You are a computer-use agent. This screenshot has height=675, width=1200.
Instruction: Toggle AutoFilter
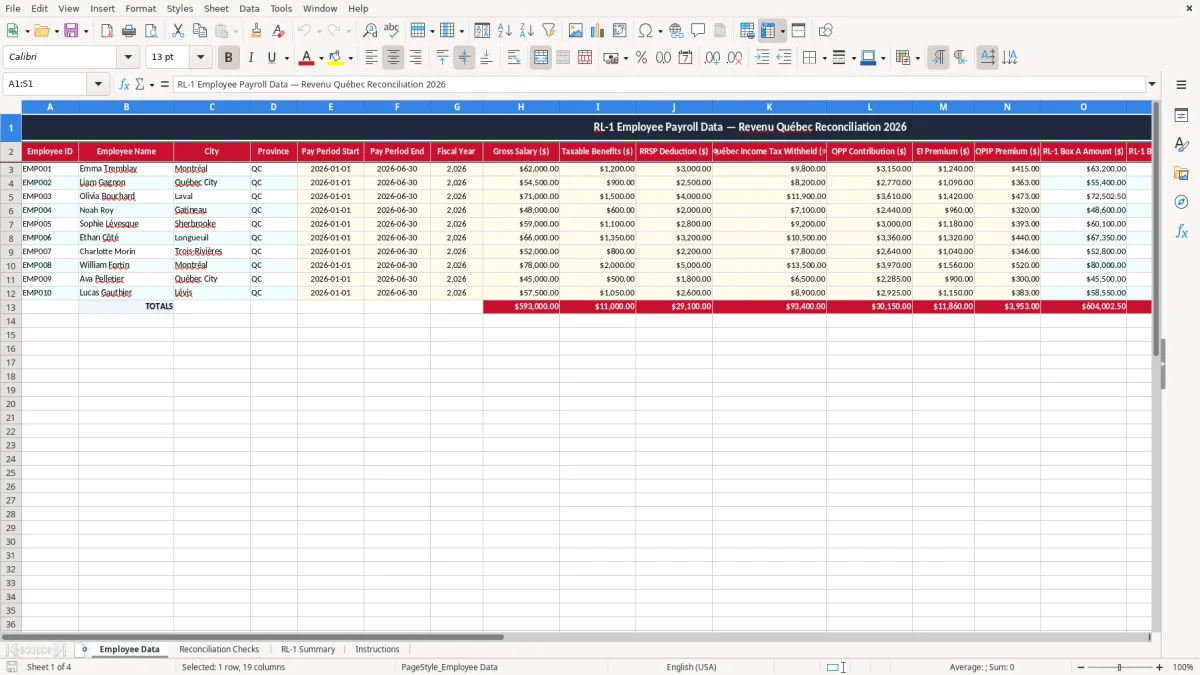click(x=548, y=31)
